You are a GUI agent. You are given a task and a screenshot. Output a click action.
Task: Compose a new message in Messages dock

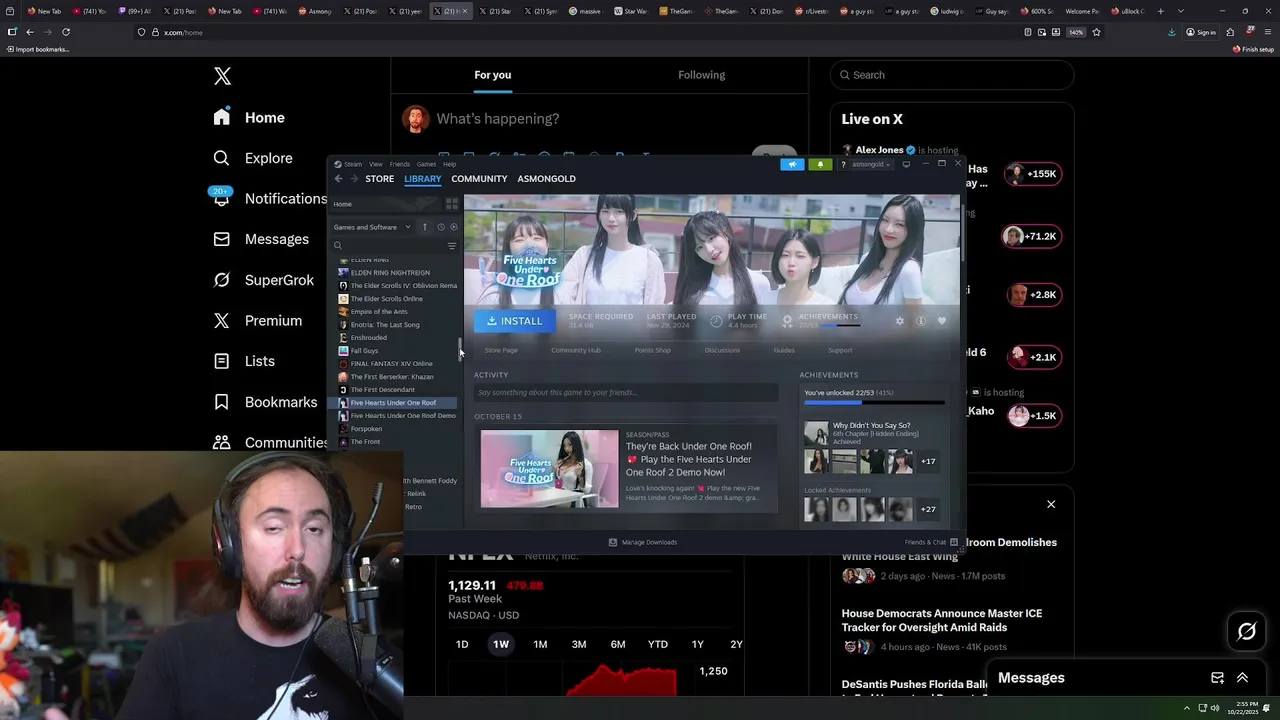click(1217, 678)
